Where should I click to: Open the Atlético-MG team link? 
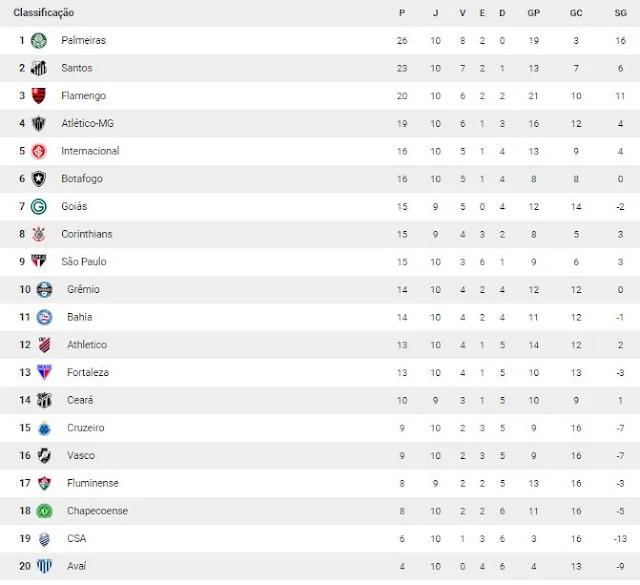[x=87, y=123]
